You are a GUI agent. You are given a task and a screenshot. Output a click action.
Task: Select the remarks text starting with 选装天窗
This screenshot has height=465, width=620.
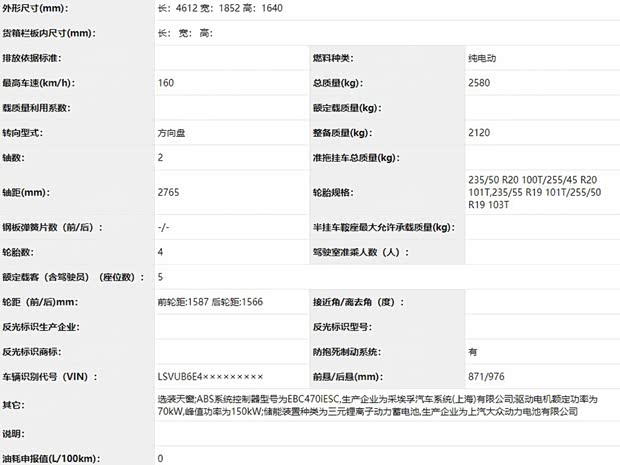pyautogui.click(x=377, y=405)
